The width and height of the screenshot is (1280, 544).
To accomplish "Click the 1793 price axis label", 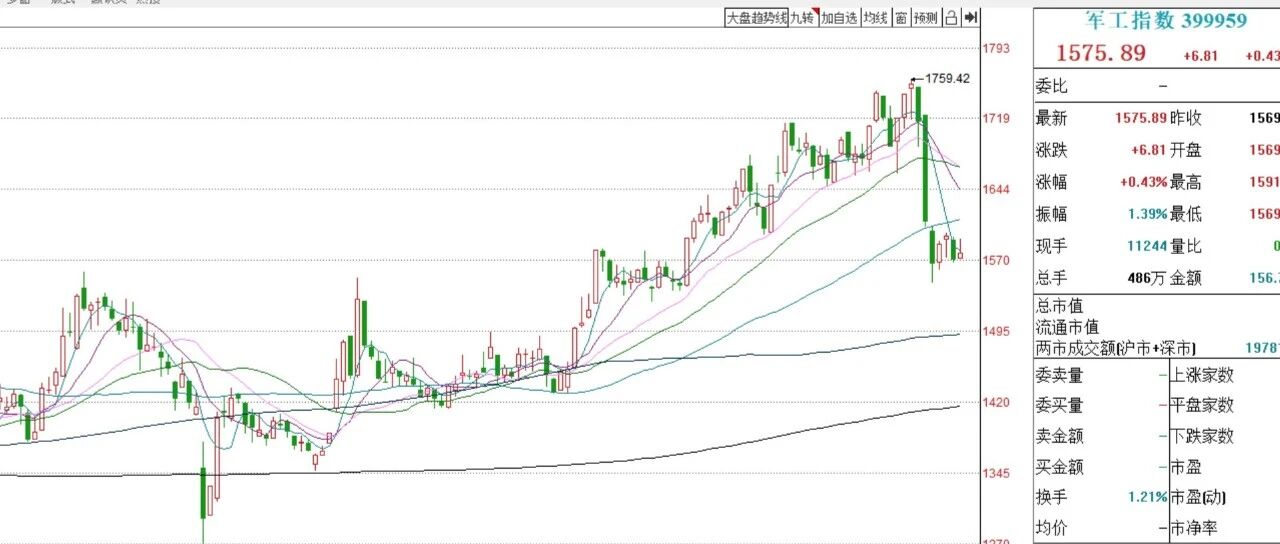I will (x=996, y=48).
